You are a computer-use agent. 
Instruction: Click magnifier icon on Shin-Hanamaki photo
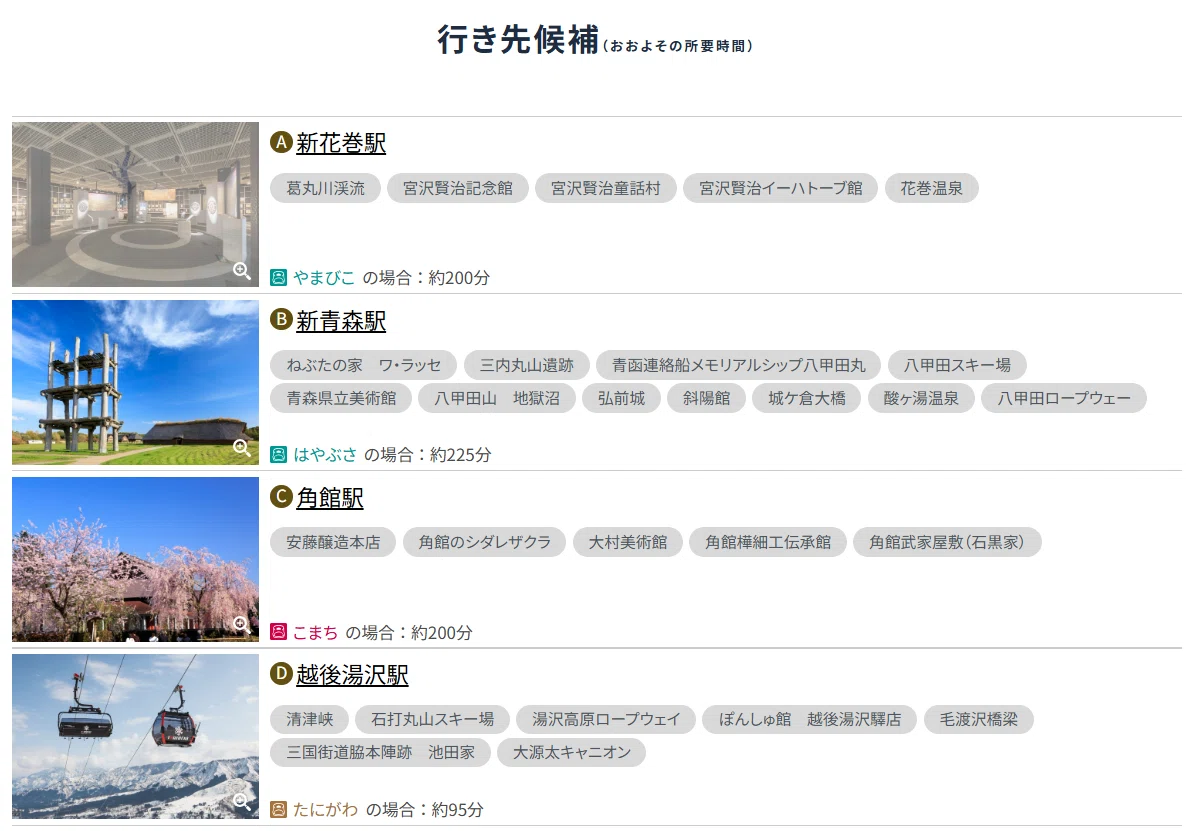(241, 270)
